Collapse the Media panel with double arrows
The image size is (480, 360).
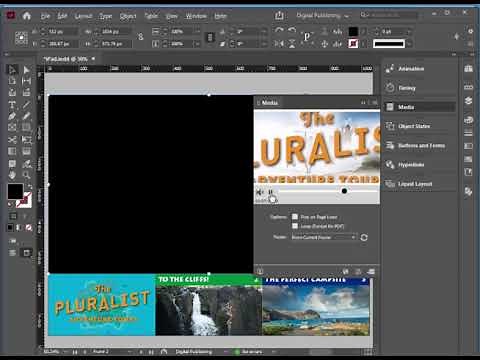tap(364, 103)
